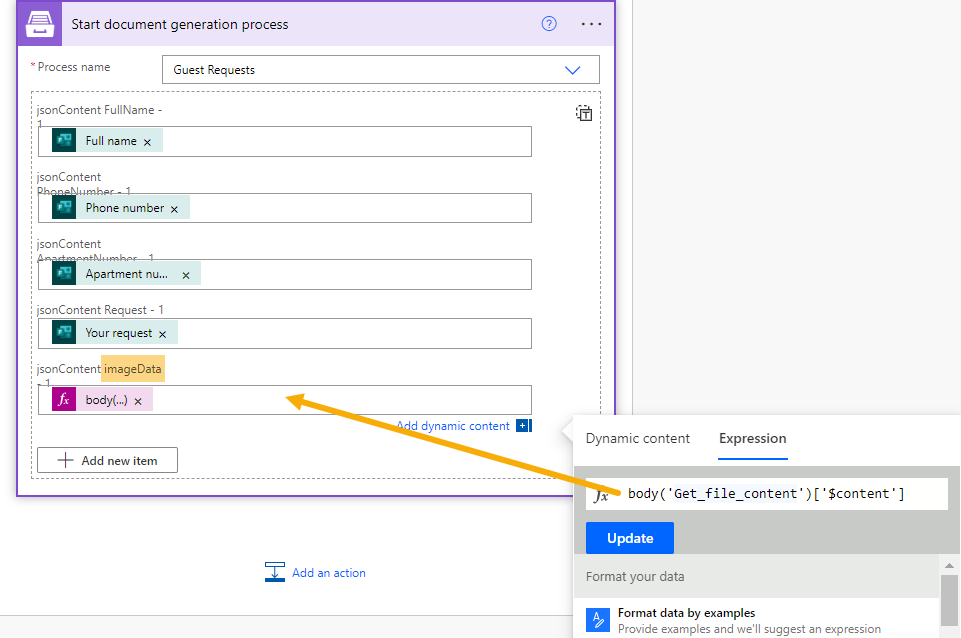
Task: Click the Add an action link
Action: tap(329, 572)
